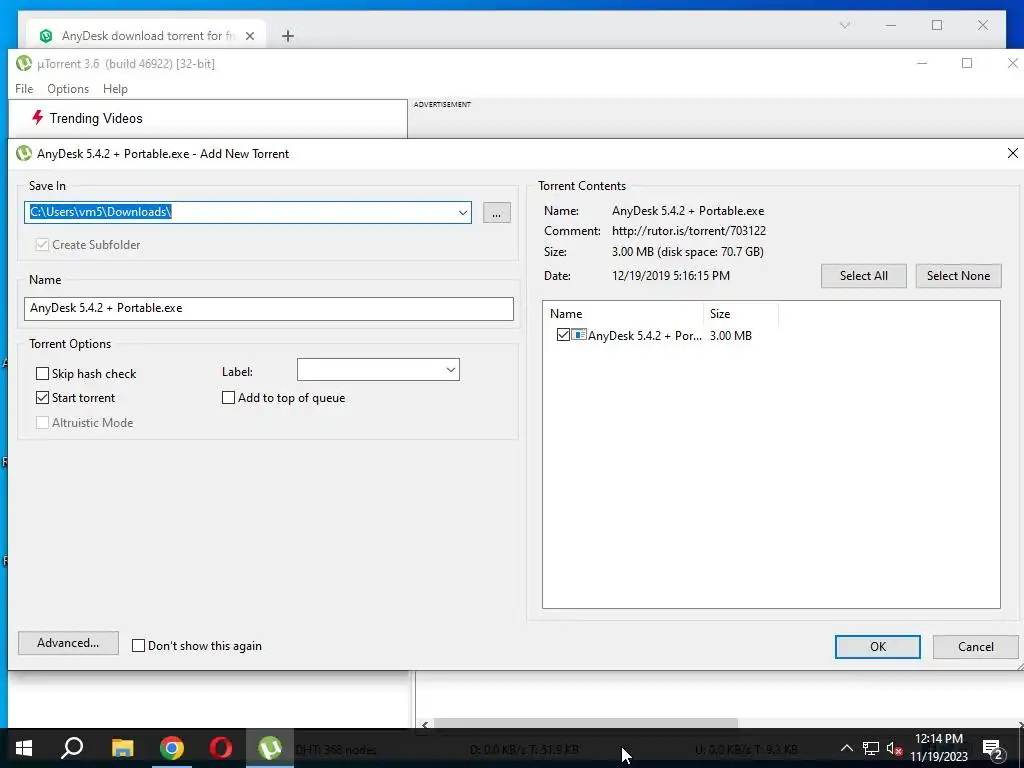Image resolution: width=1024 pixels, height=768 pixels.
Task: Select the AnyDesk 5.4.2 + Por... file row
Action: [645, 336]
